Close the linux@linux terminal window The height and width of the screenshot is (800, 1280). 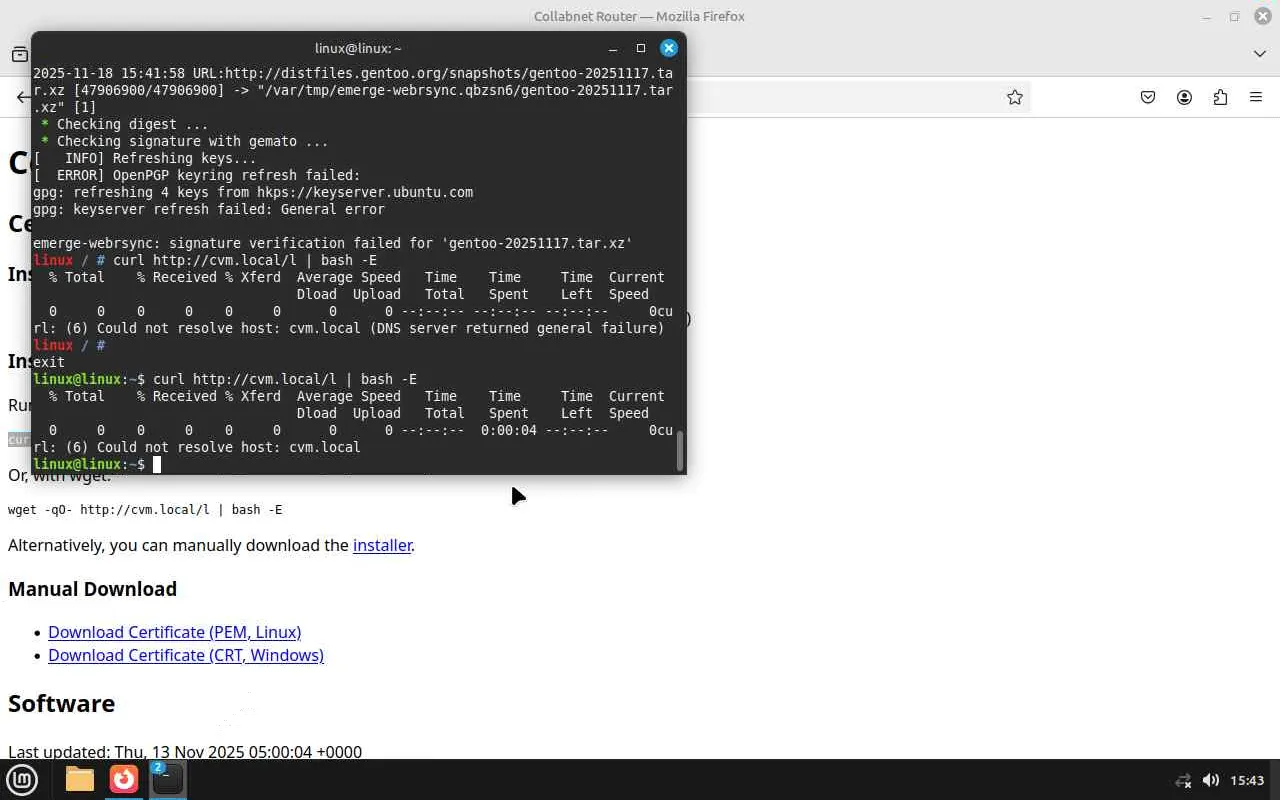pos(669,48)
